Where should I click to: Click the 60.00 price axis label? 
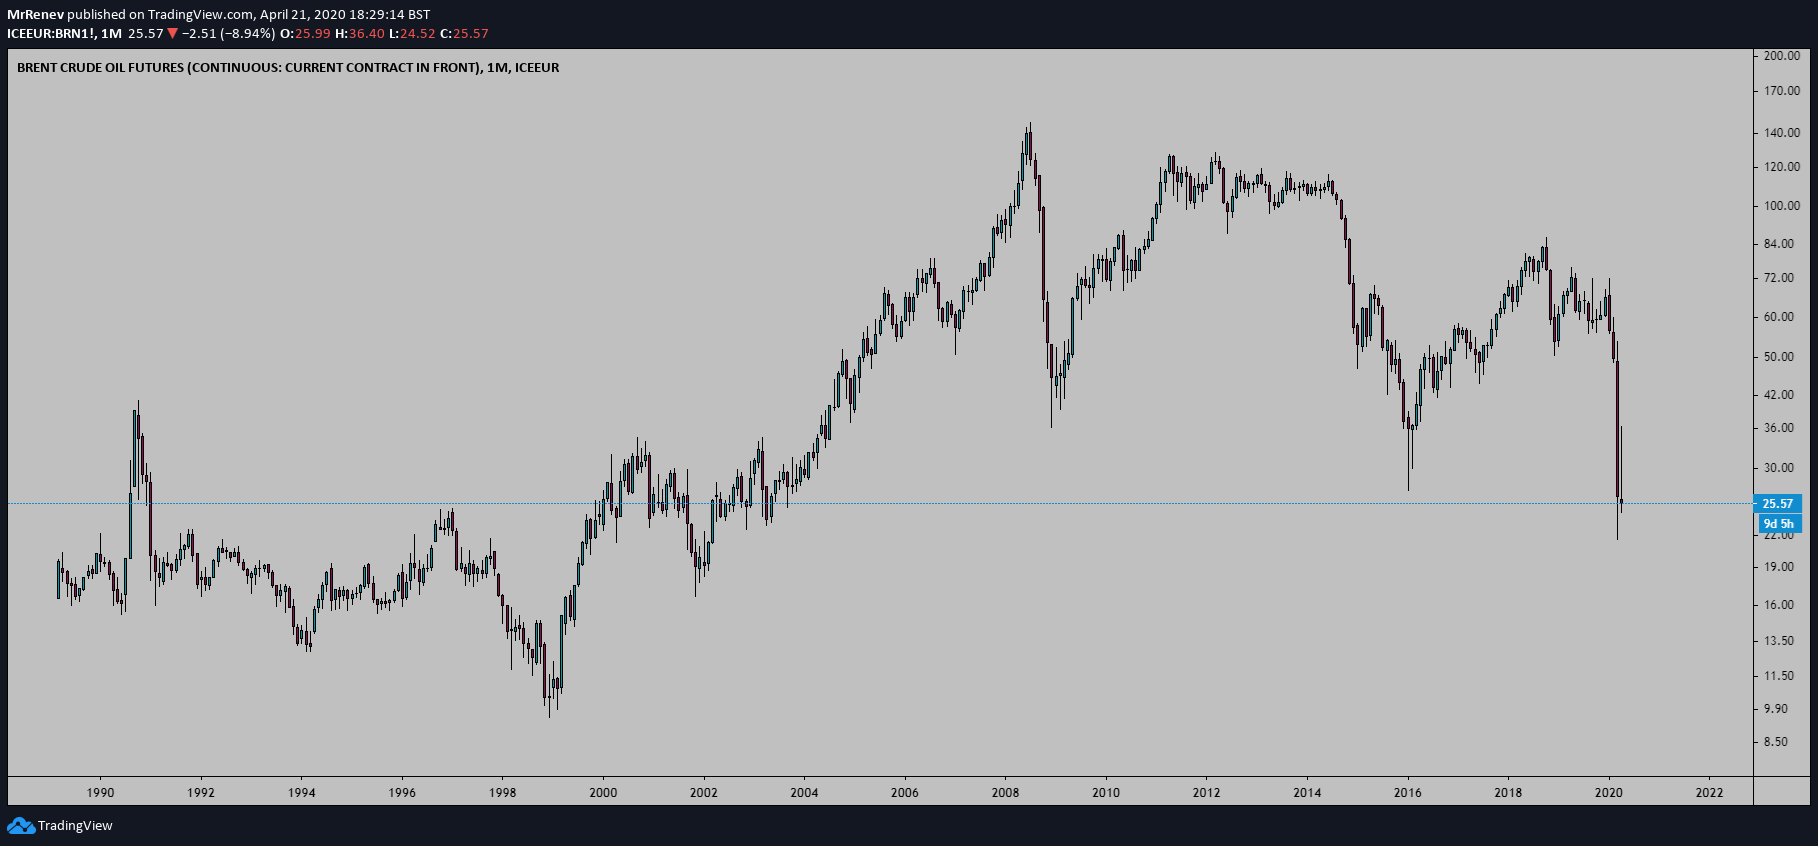coord(1779,317)
